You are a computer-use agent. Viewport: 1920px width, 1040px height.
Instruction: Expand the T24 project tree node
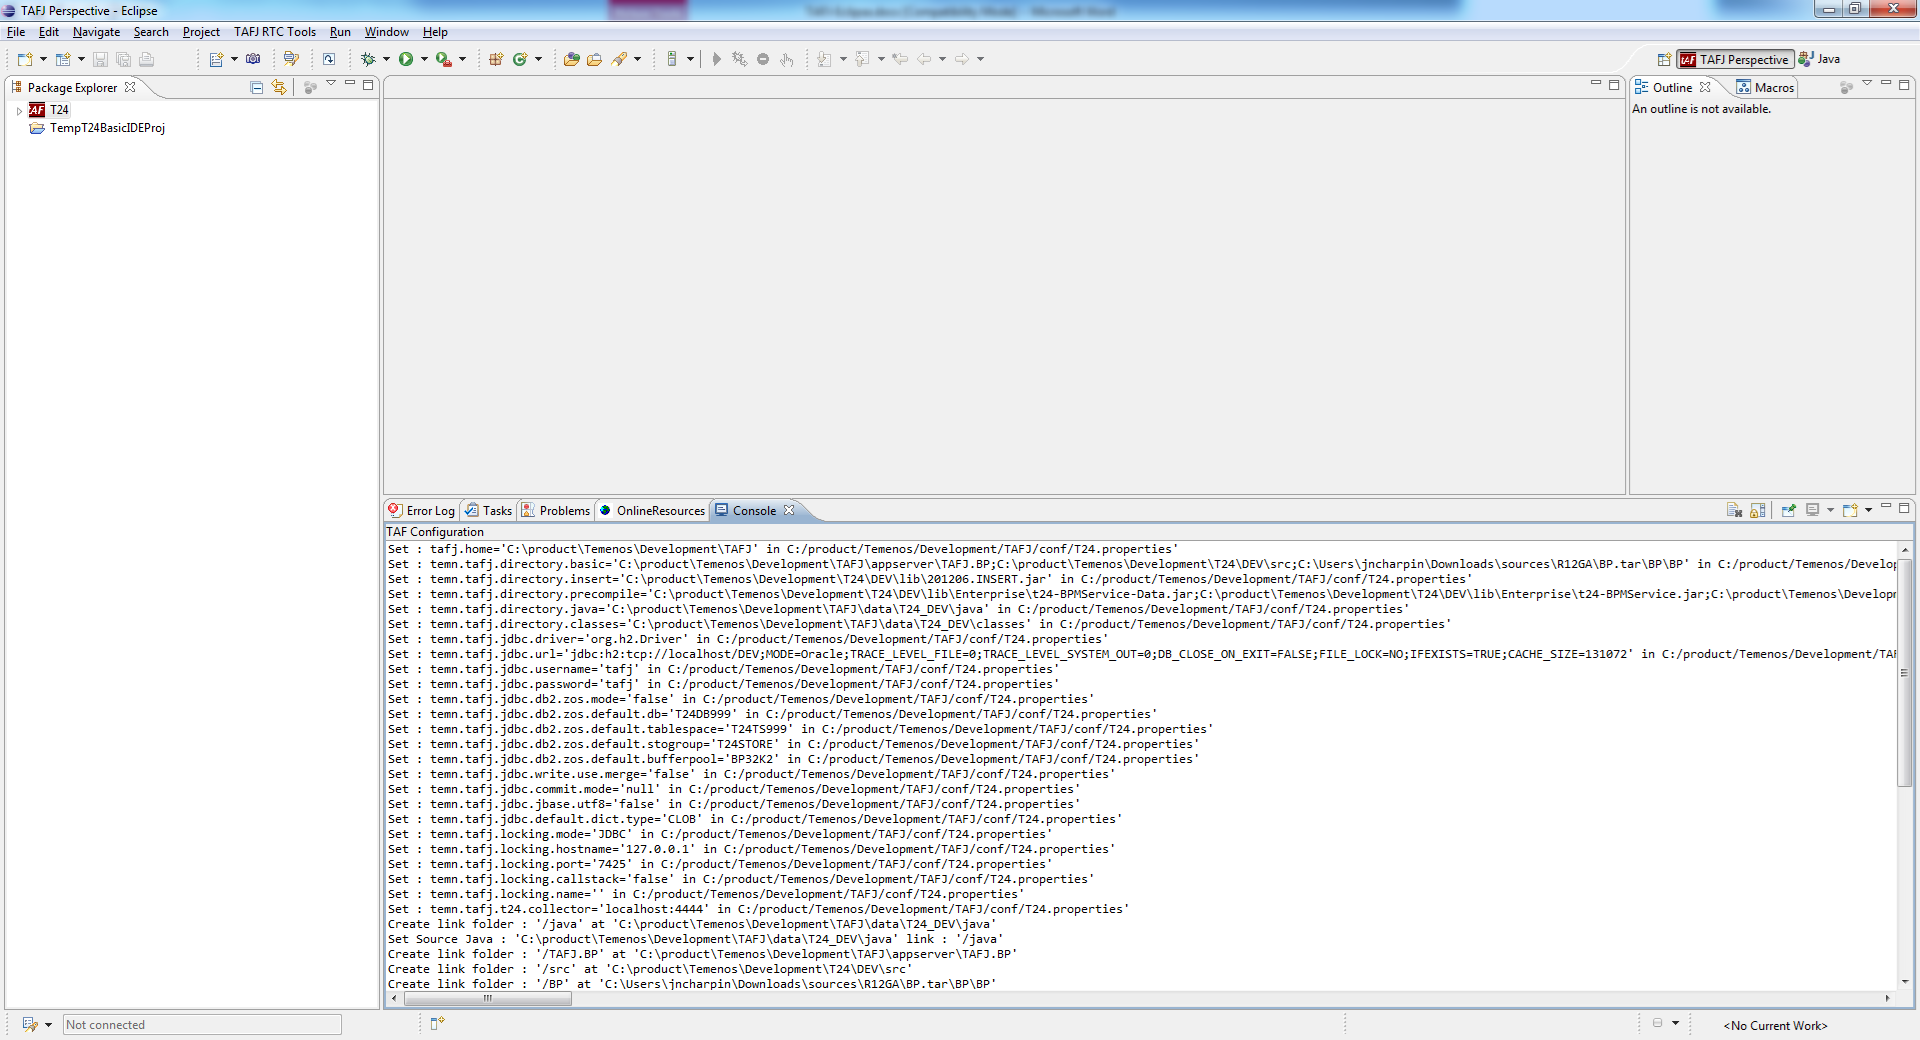19,110
